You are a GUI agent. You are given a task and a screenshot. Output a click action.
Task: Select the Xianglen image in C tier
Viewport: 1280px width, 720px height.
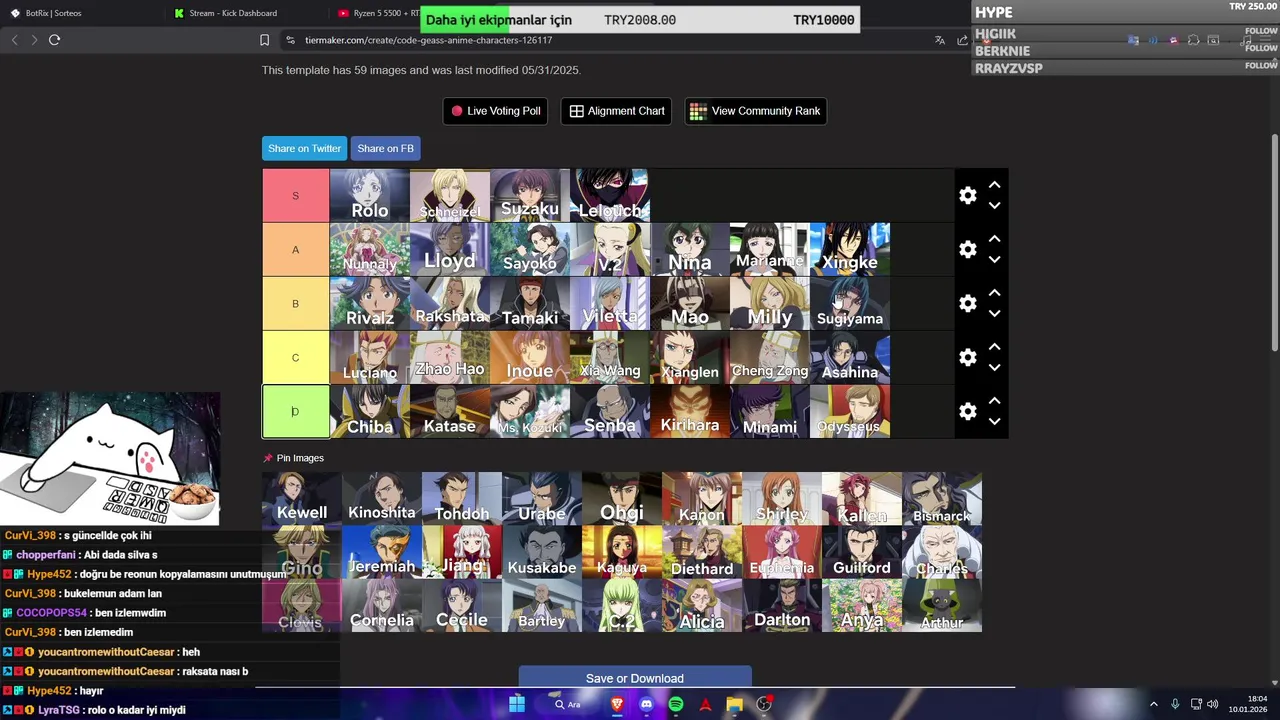click(690, 357)
